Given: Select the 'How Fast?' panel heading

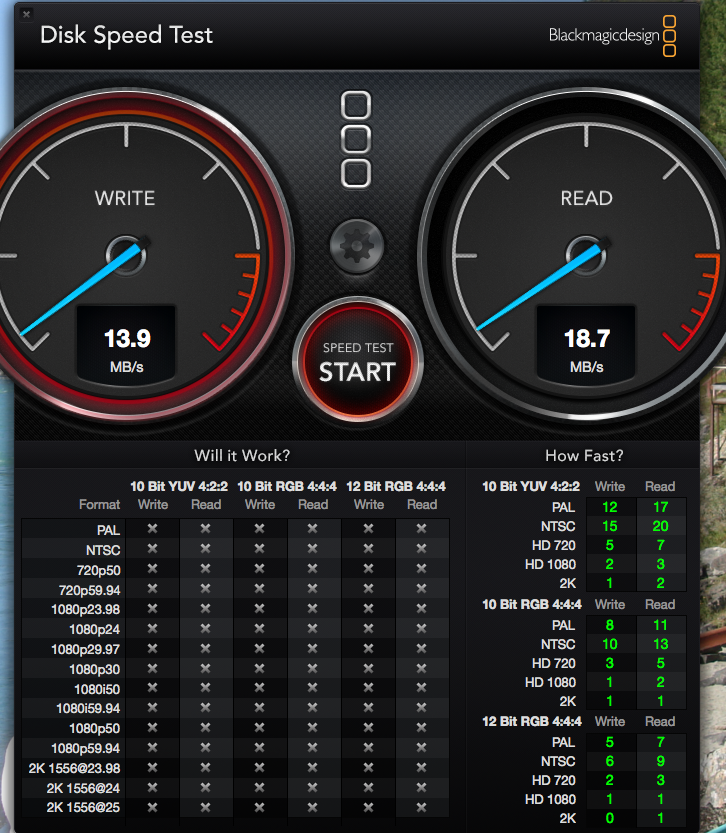Looking at the screenshot, I should pyautogui.click(x=584, y=456).
